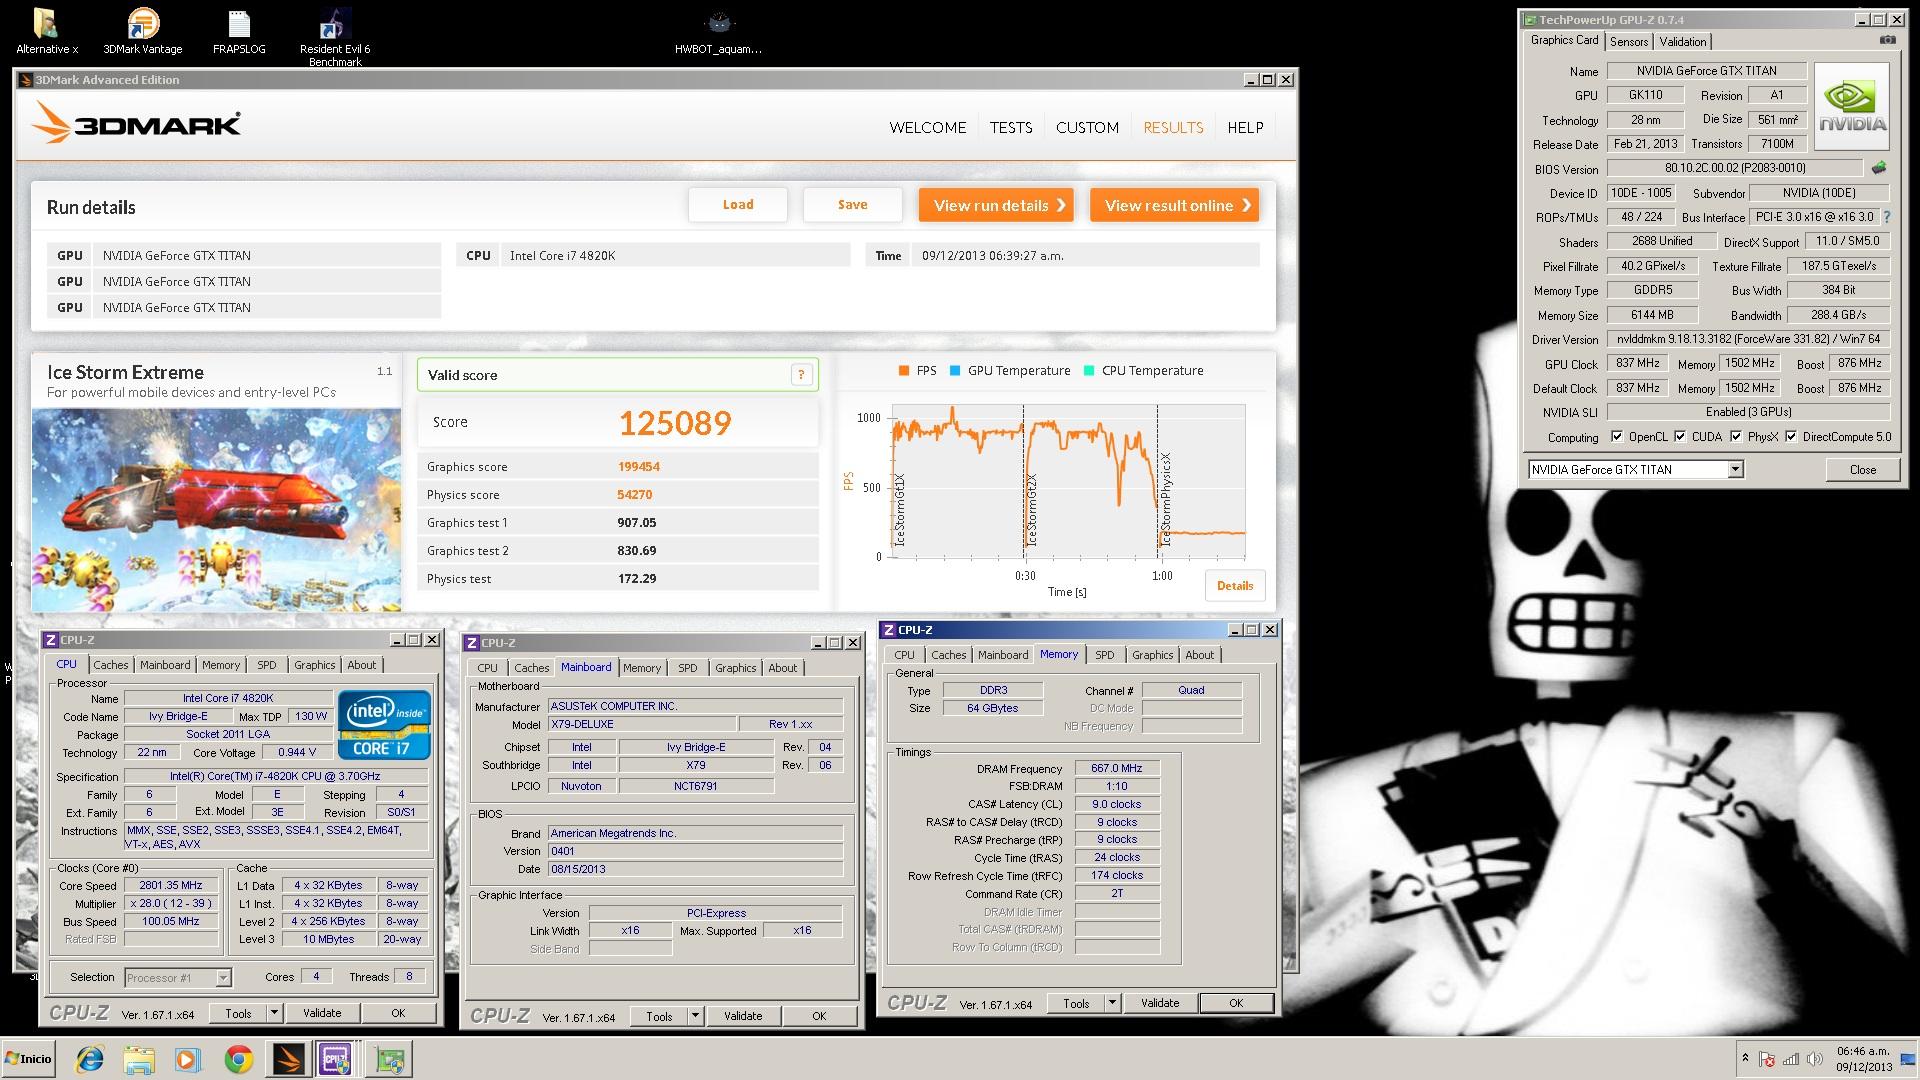
Task: Click the 3DMark logo in header
Action: 136,124
